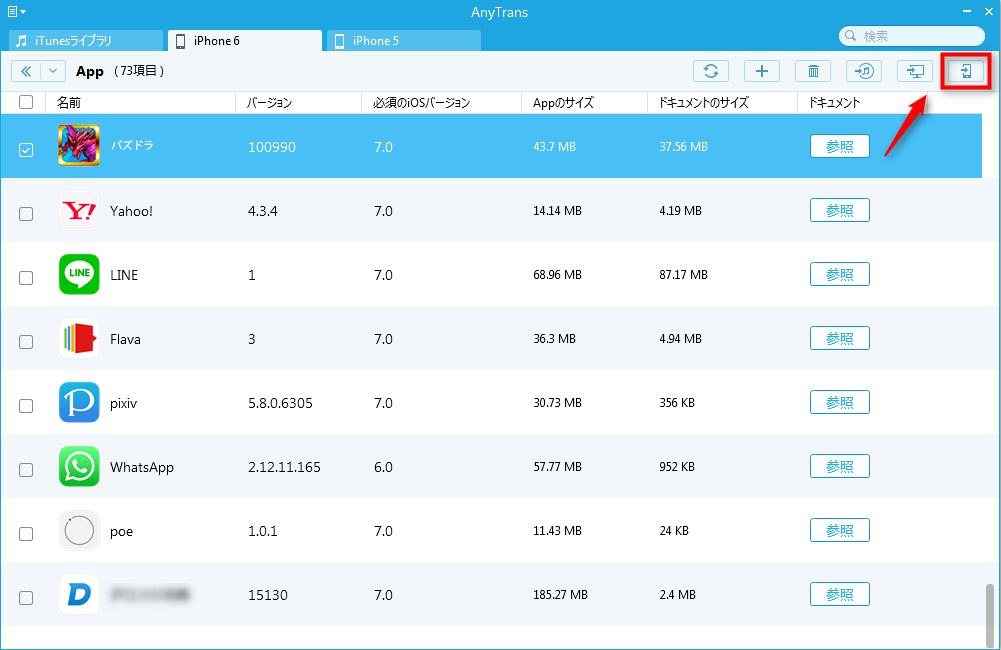This screenshot has height=650, width=1001.
Task: Uncheck the パズドラ row checkbox
Action: coord(26,150)
